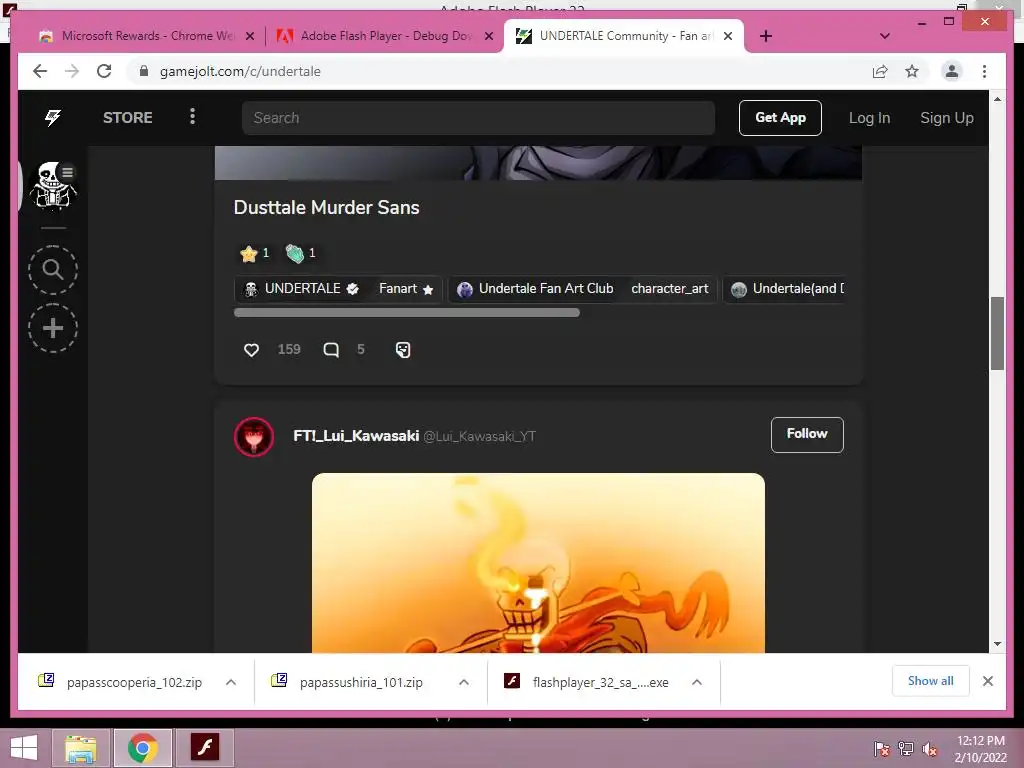Click the horizontal scrollbar under community tags

pyautogui.click(x=406, y=313)
